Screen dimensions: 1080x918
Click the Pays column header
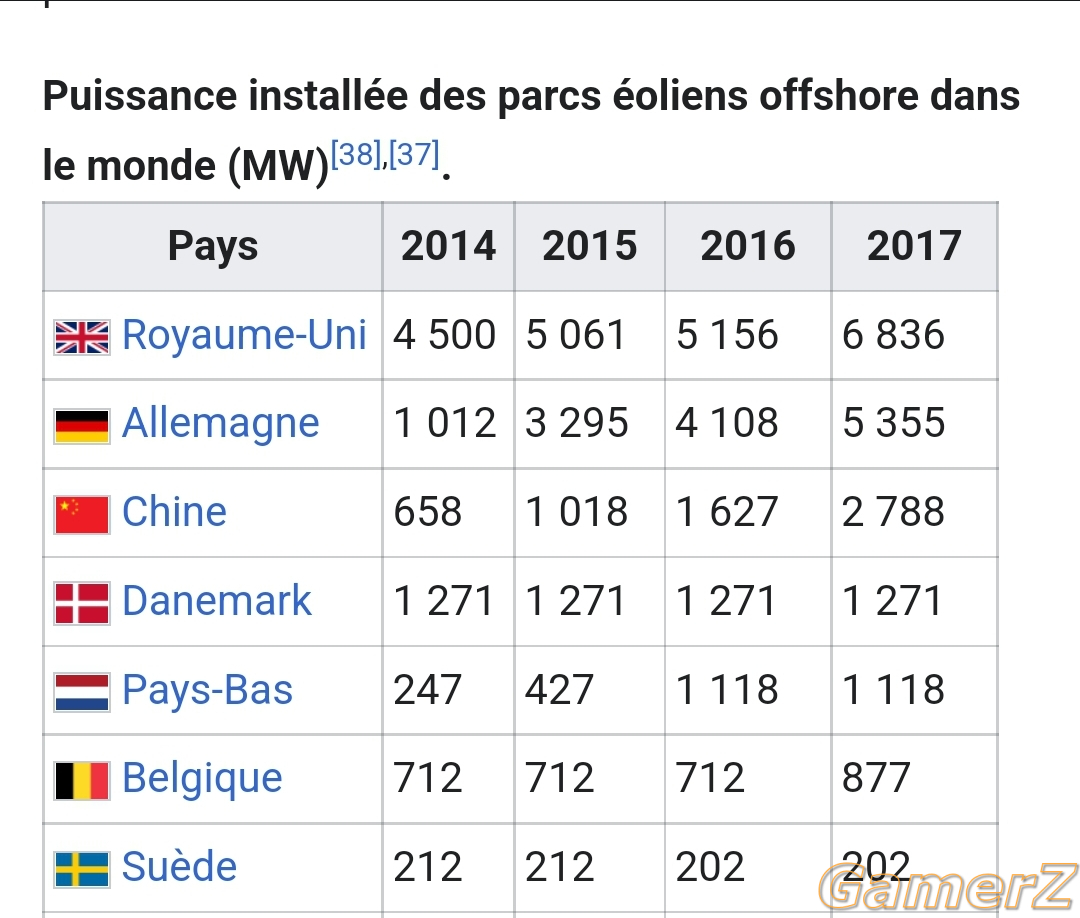[x=213, y=247]
